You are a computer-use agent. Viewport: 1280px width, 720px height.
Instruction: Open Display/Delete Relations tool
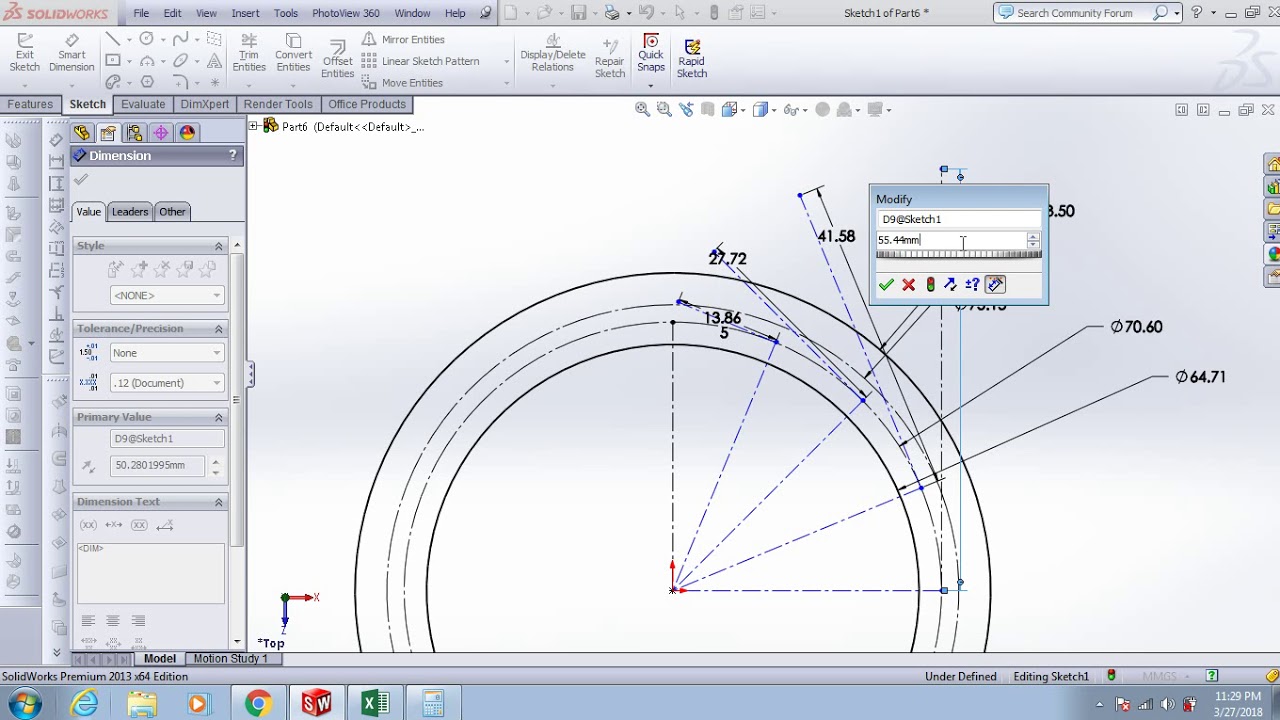pyautogui.click(x=552, y=53)
